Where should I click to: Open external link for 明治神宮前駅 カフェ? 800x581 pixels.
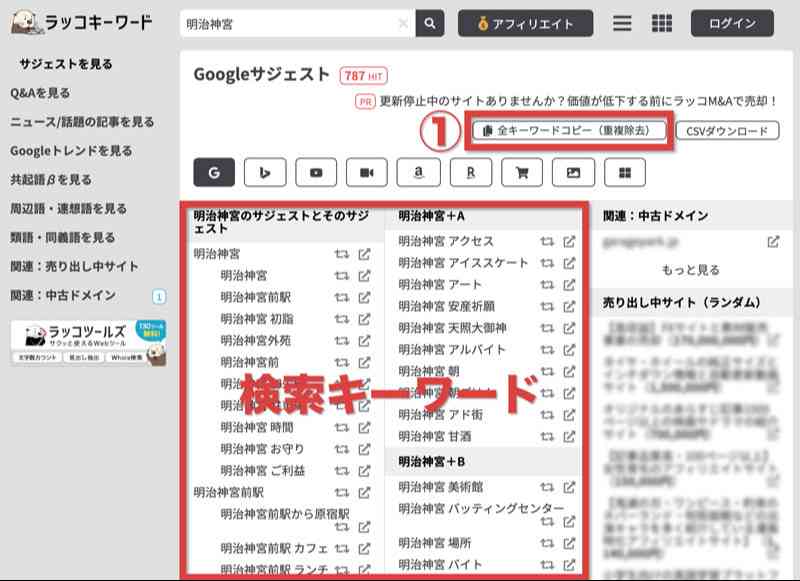(x=364, y=549)
